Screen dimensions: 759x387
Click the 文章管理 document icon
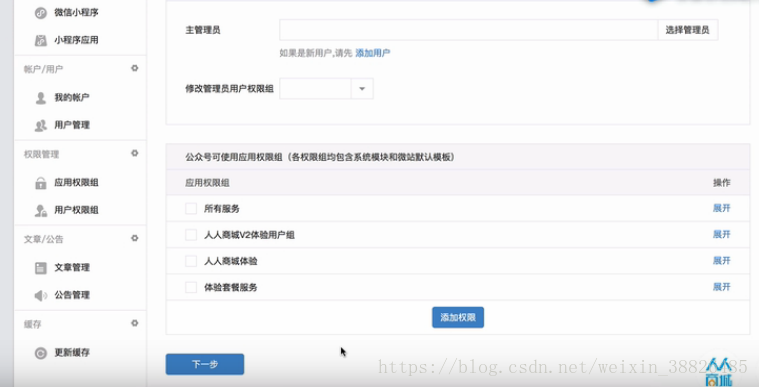tap(41, 268)
